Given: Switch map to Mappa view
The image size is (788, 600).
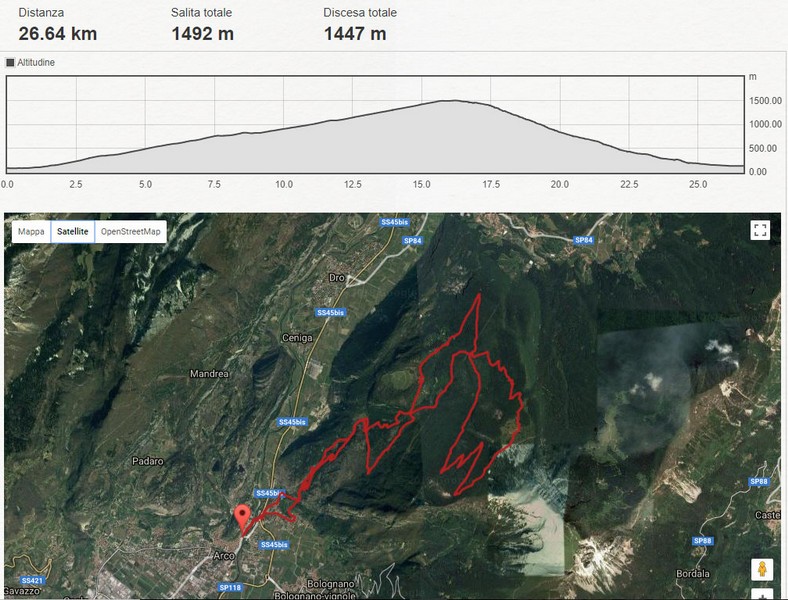Looking at the screenshot, I should 31,232.
